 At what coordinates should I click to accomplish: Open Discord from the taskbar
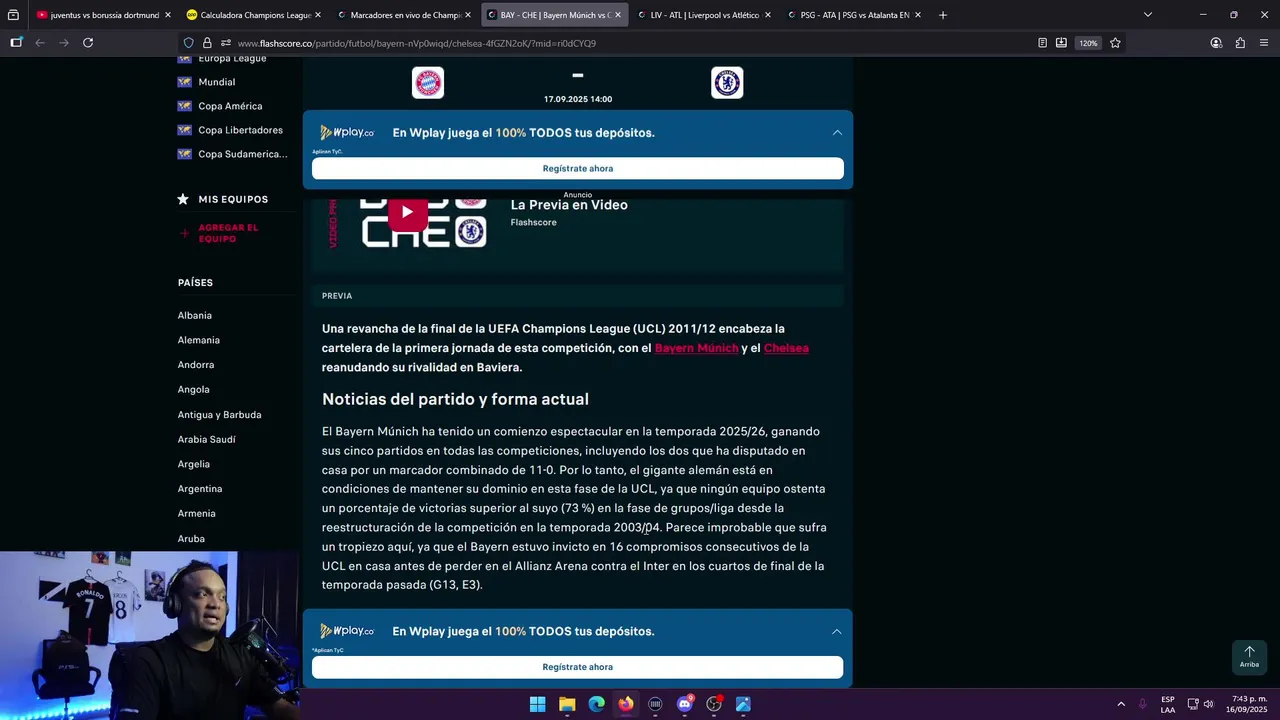[x=685, y=704]
